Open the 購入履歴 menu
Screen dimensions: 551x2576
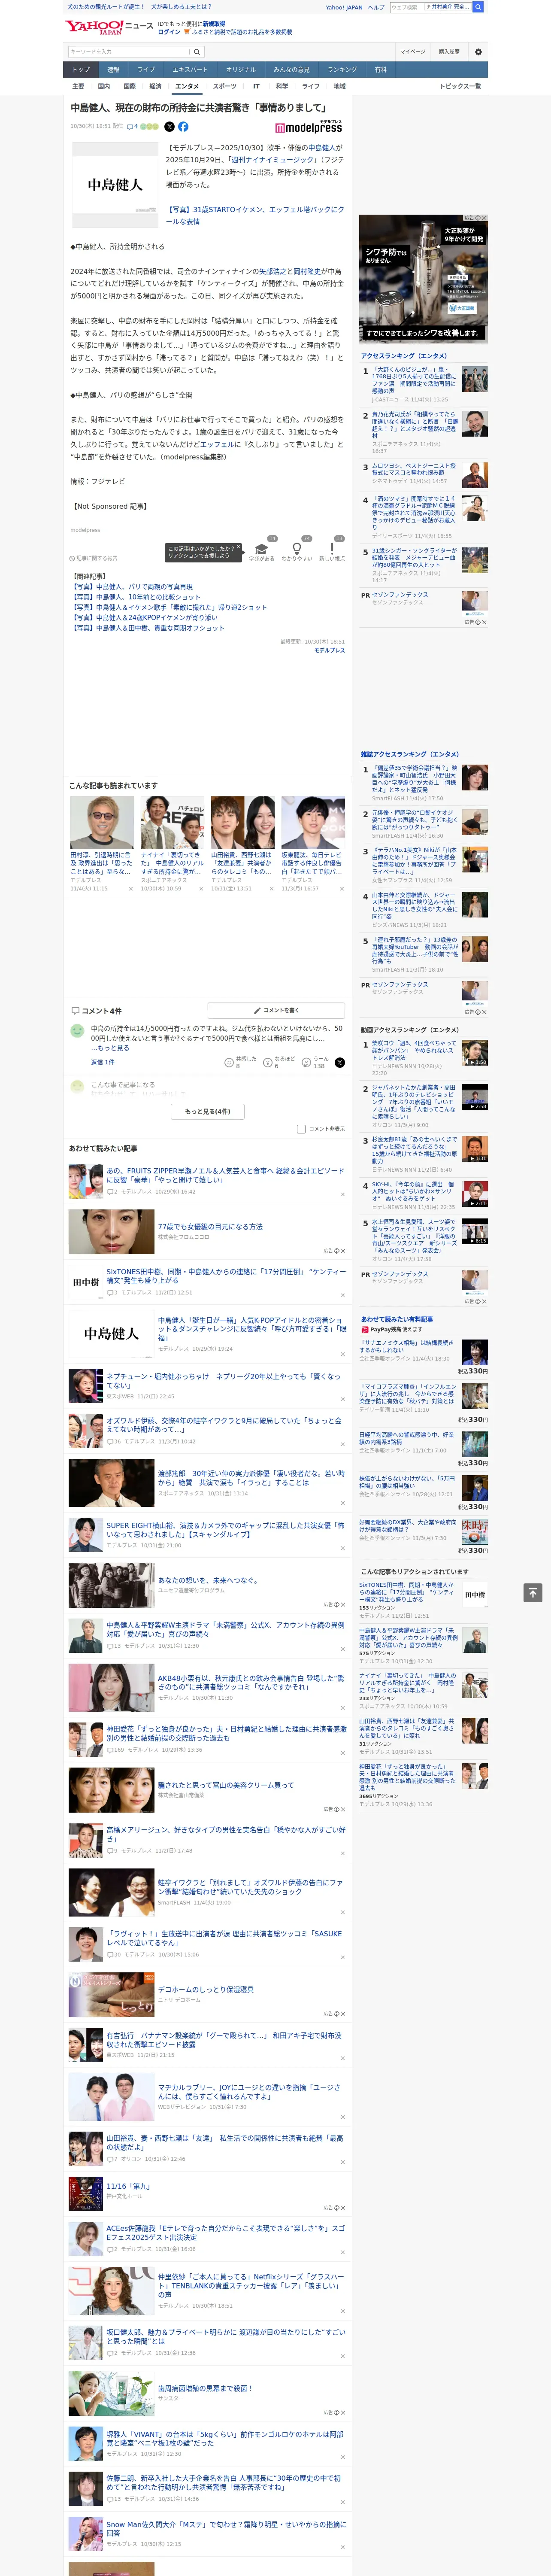click(x=449, y=52)
